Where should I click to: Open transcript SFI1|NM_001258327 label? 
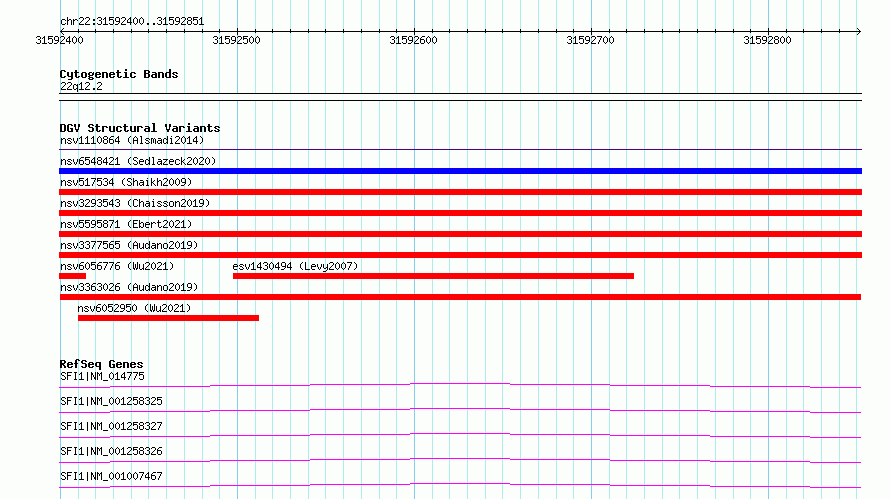pyautogui.click(x=111, y=426)
